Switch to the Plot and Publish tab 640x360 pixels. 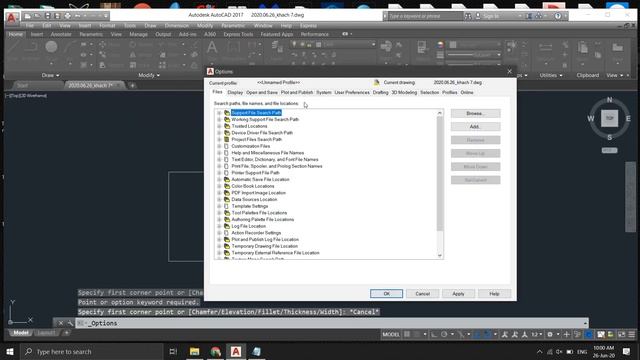[297, 93]
